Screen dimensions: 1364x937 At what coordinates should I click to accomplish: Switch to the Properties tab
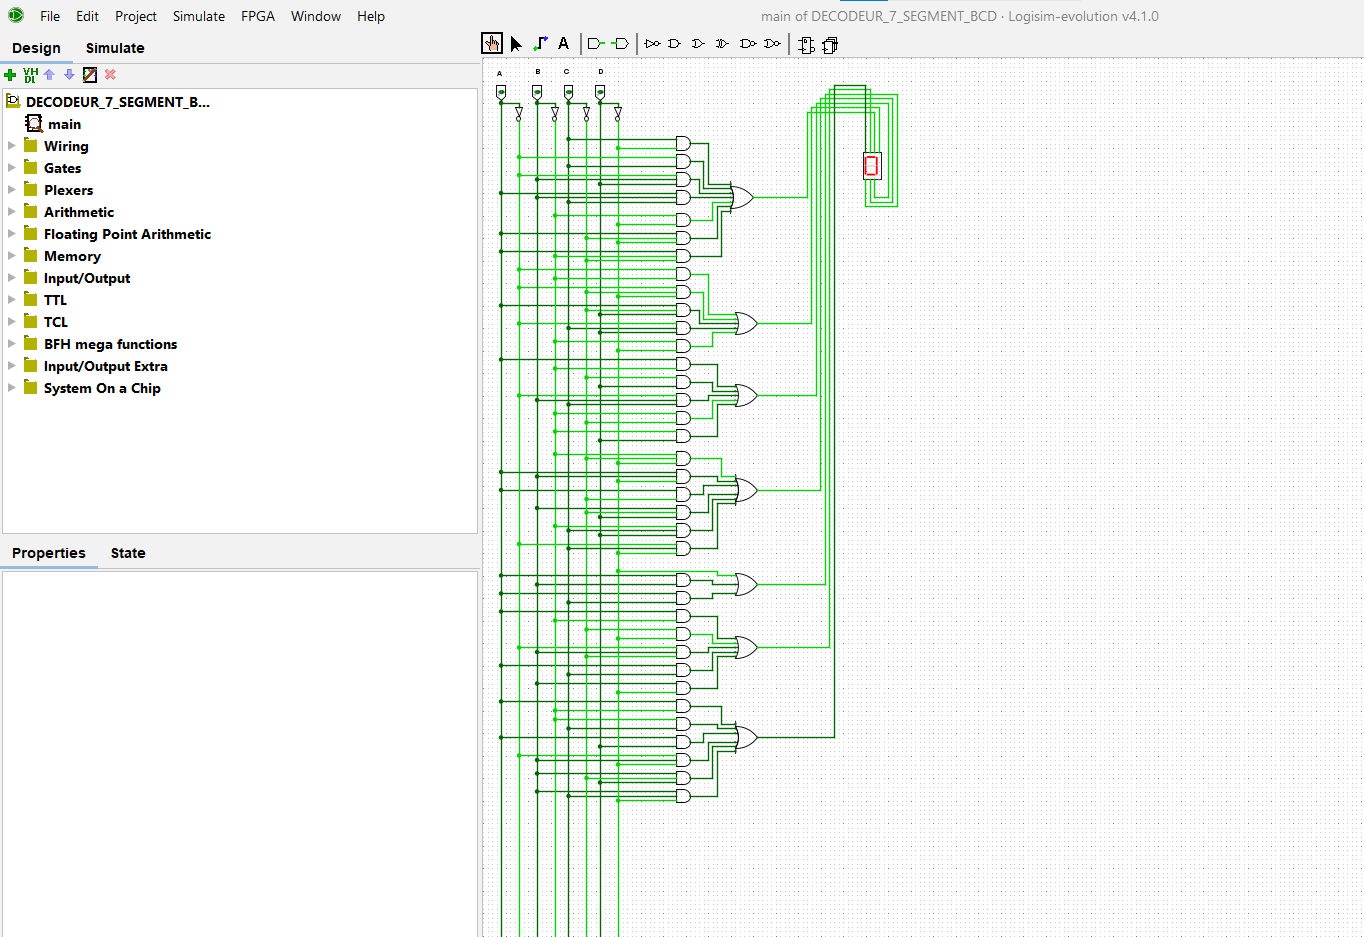pos(49,553)
